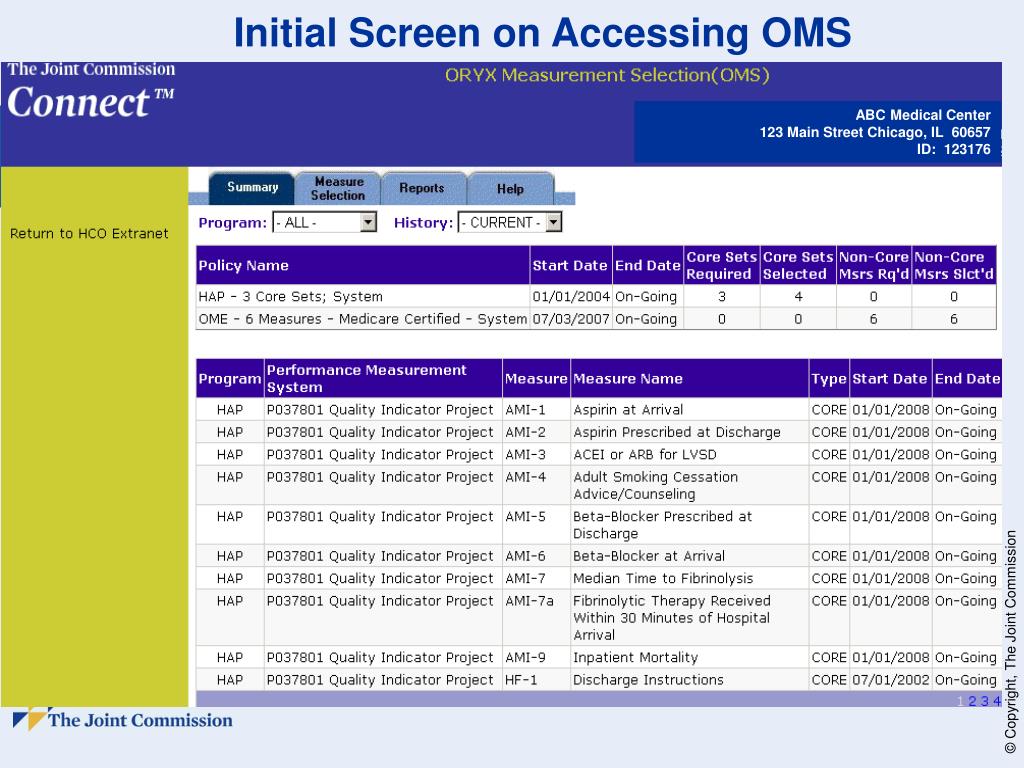Image resolution: width=1024 pixels, height=768 pixels.
Task: Select measure code AMI-1
Action: pos(525,410)
